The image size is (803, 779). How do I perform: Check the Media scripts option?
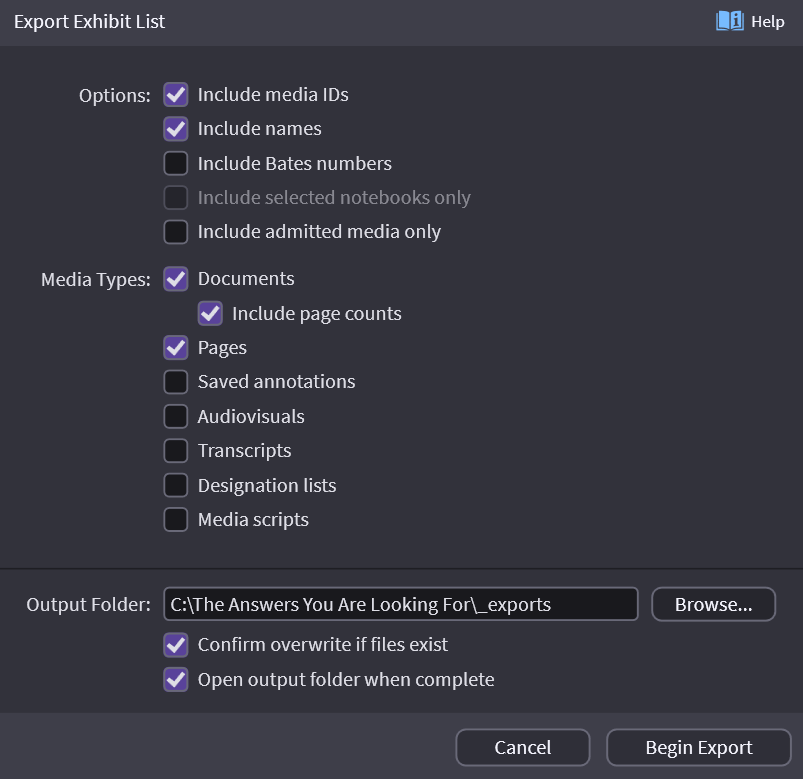[176, 520]
